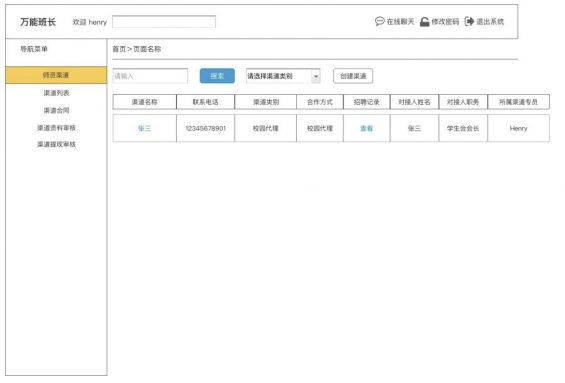
Task: Click the phone number cell 12345678901
Action: point(205,128)
